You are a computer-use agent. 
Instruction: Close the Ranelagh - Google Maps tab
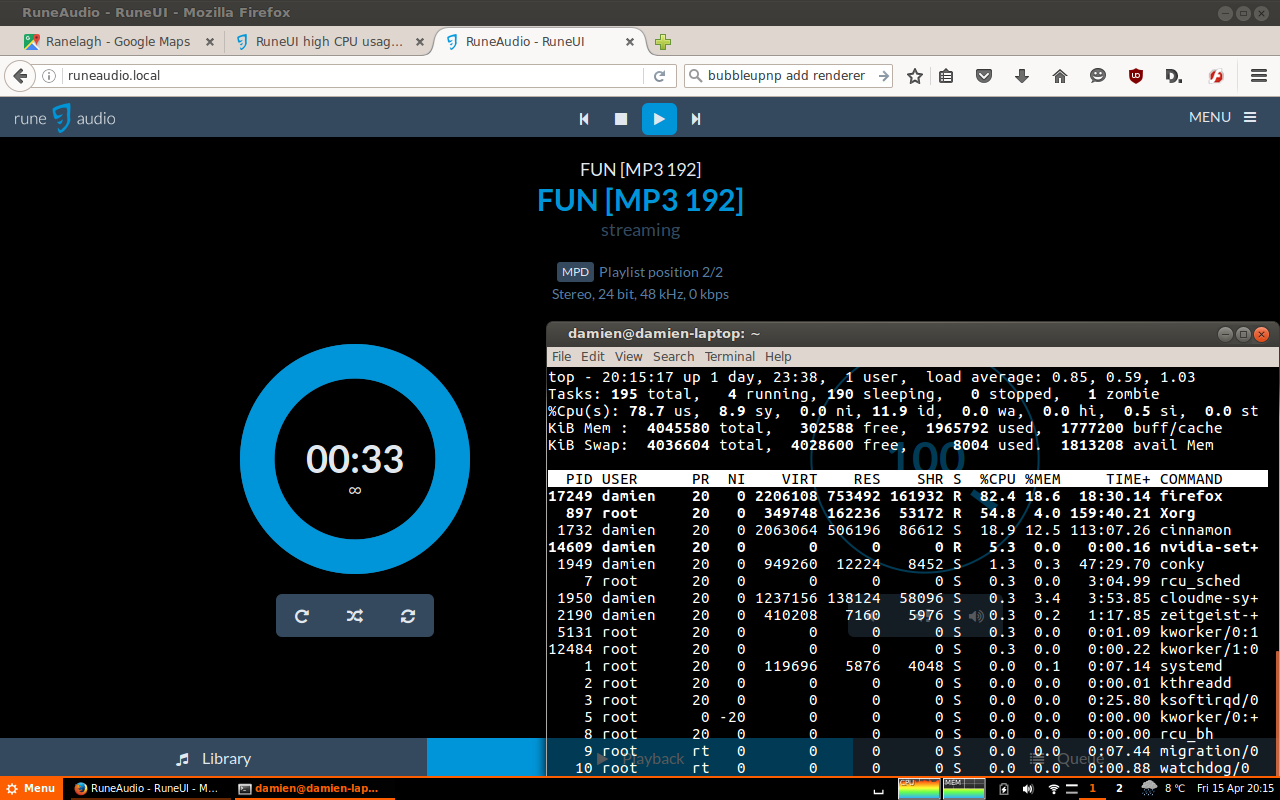(210, 42)
